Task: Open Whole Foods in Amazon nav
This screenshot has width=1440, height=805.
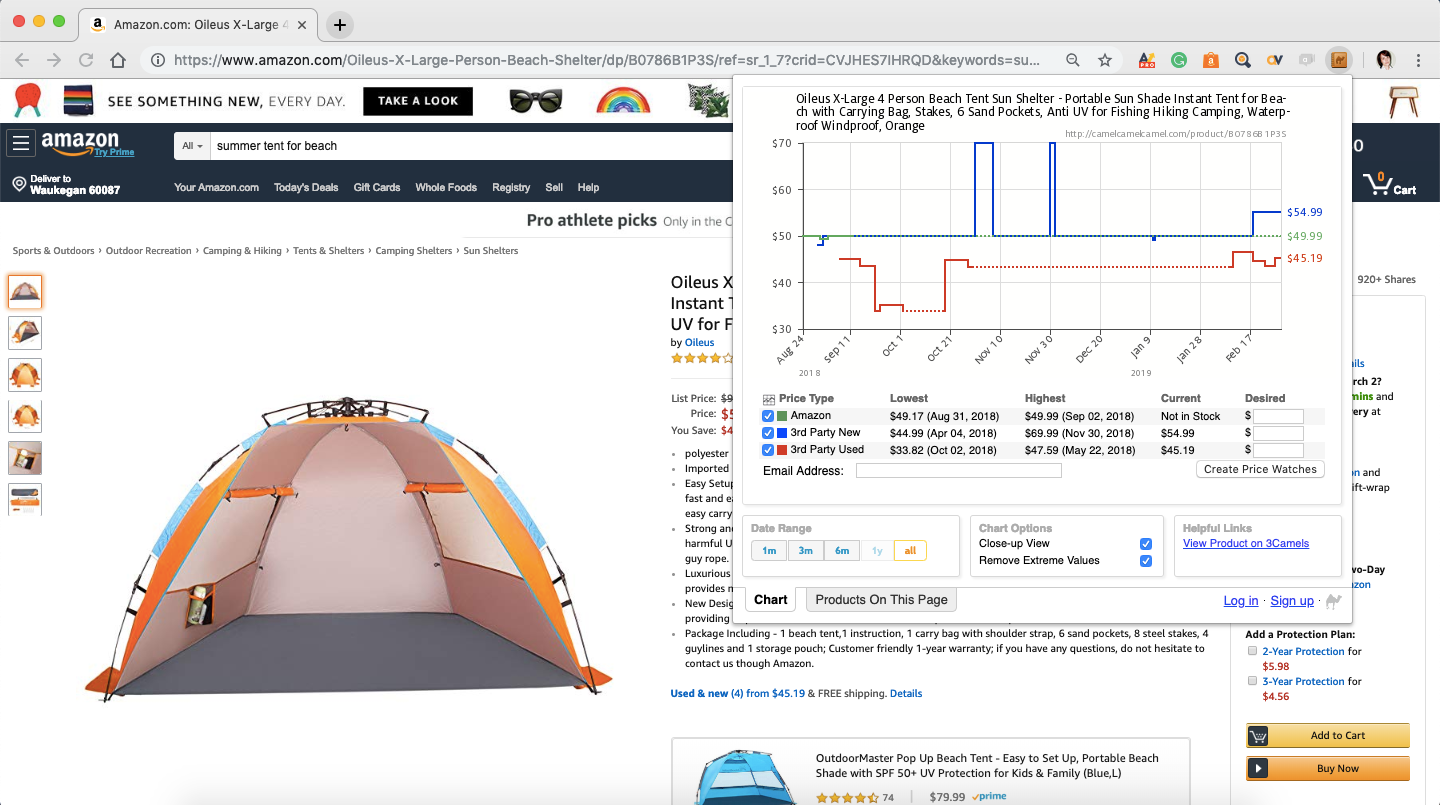Action: (446, 187)
